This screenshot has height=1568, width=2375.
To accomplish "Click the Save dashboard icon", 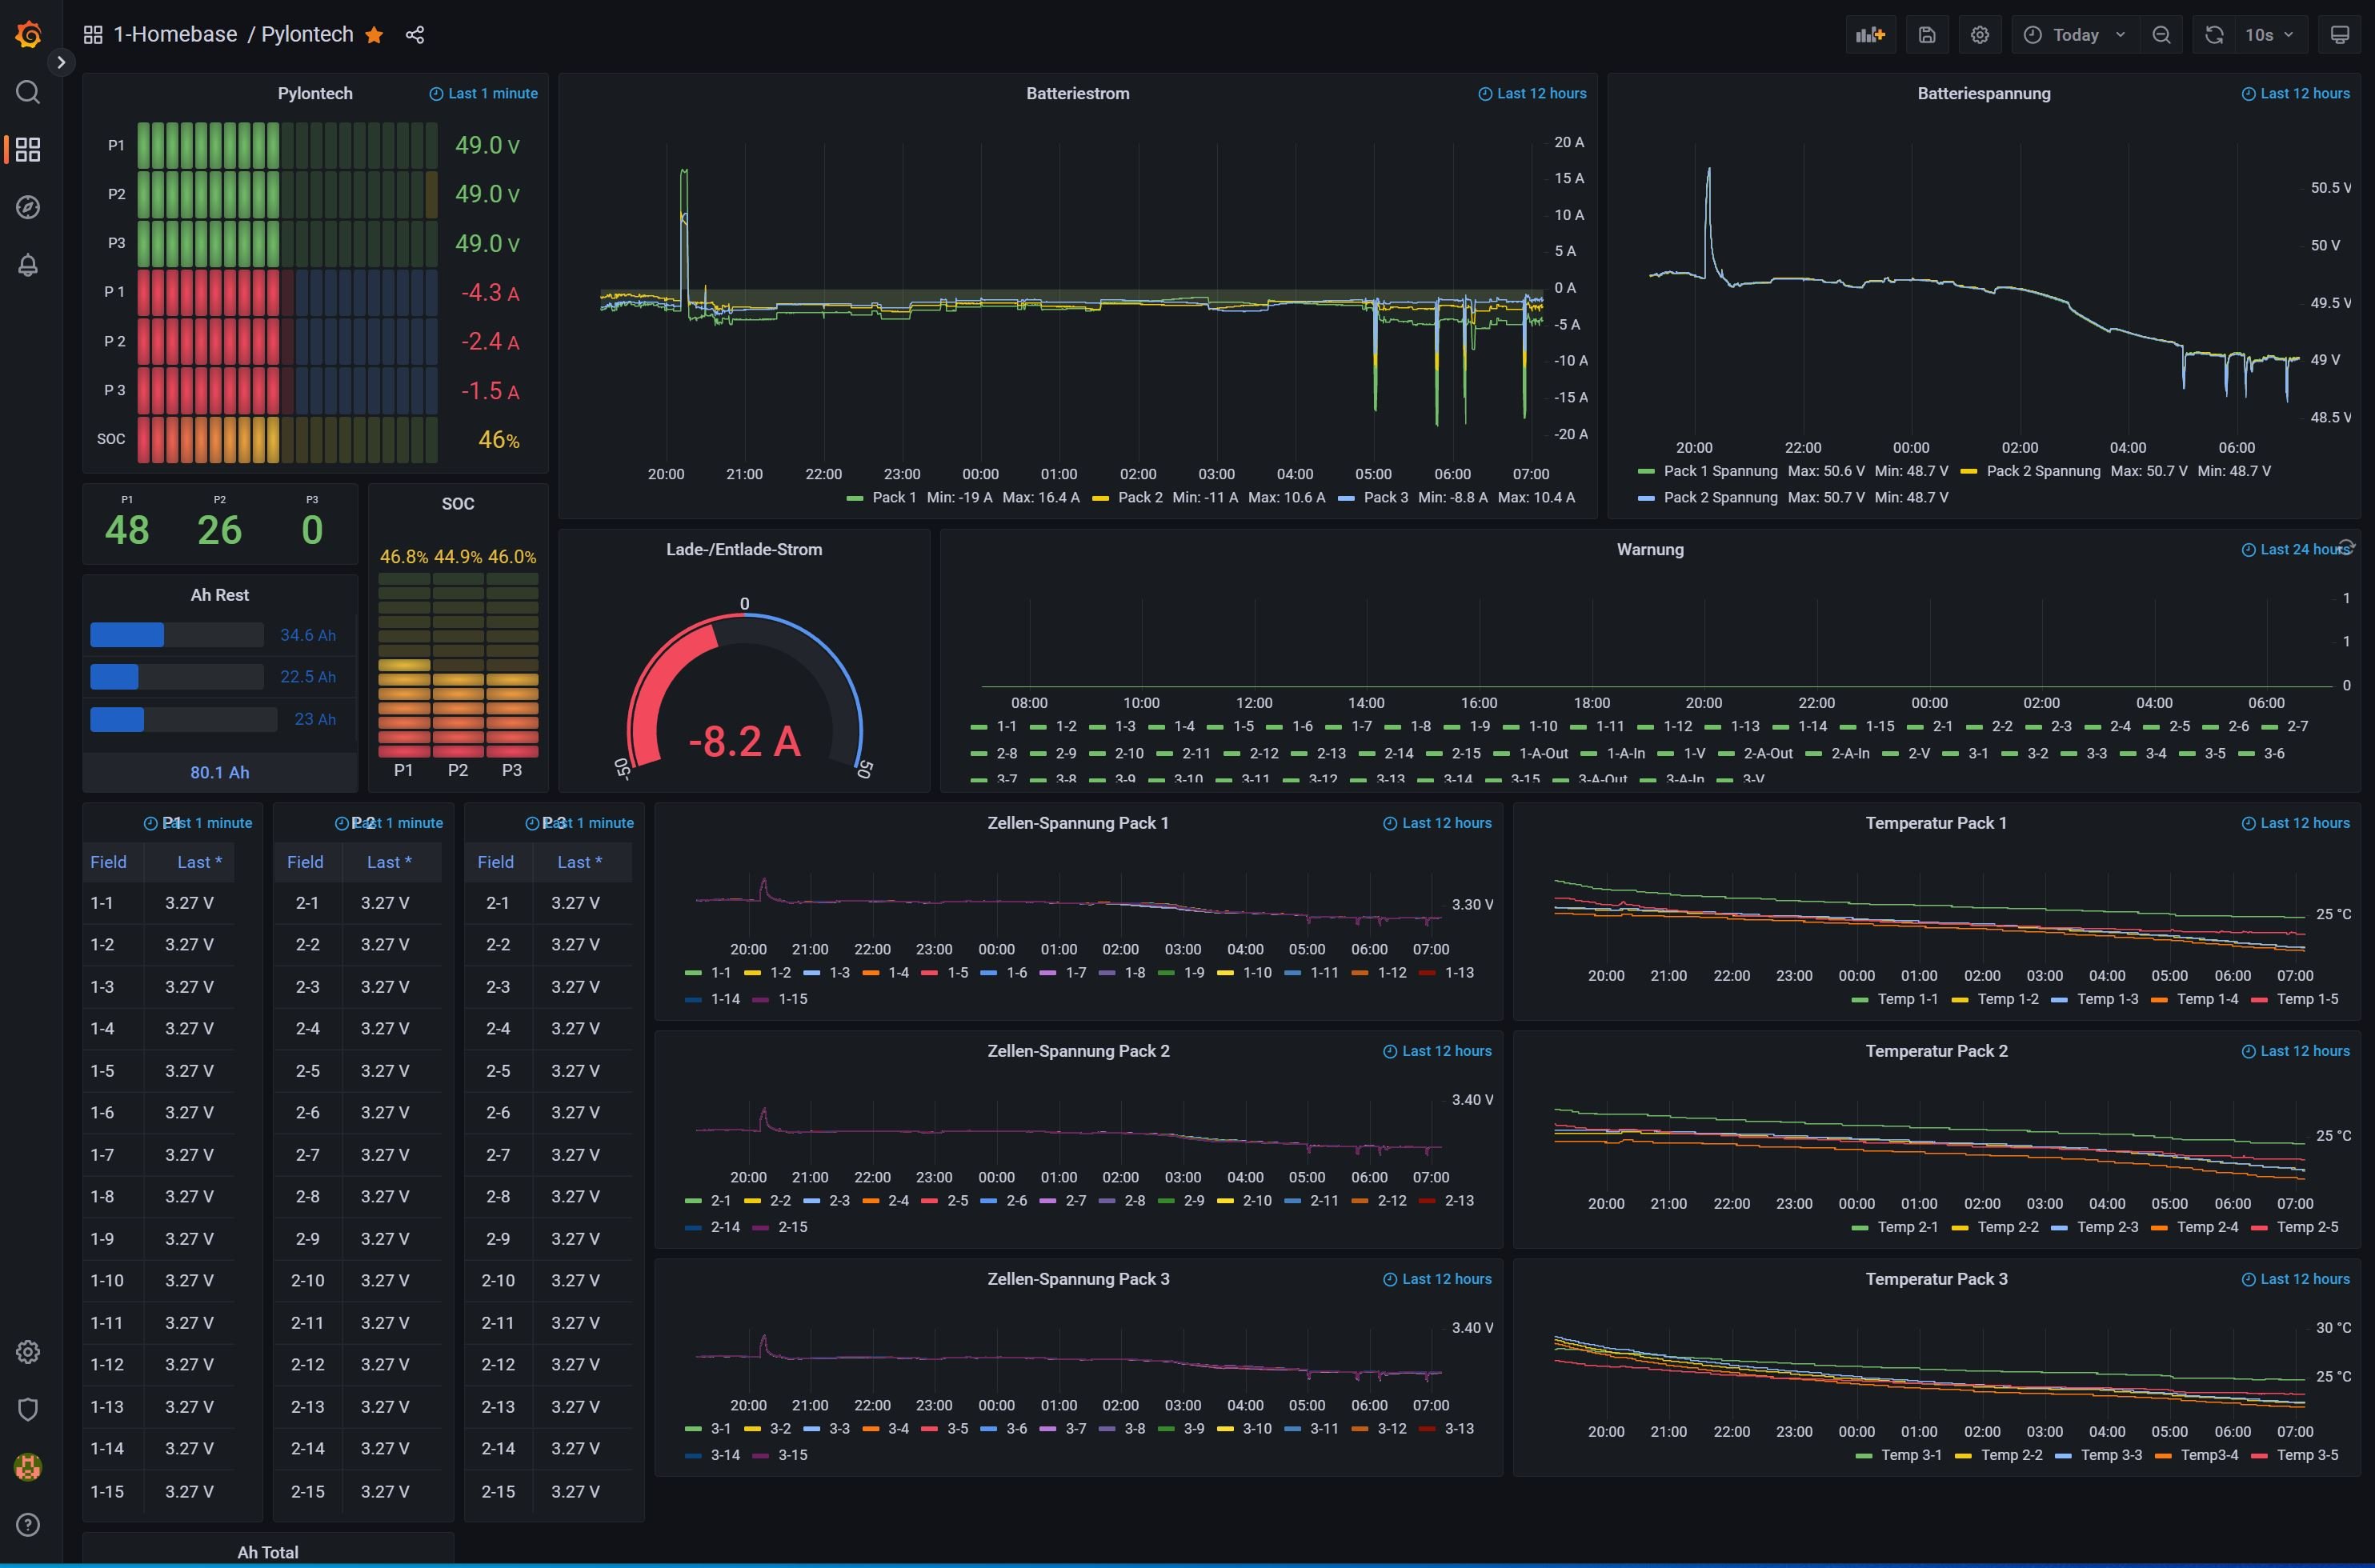I will coord(1926,35).
